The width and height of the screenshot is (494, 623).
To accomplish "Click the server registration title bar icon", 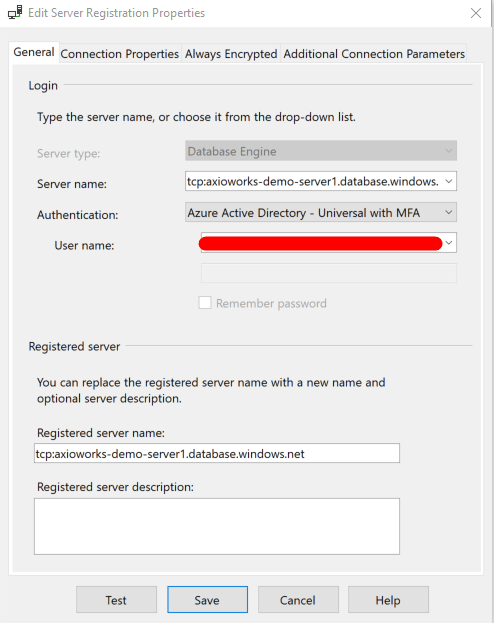I will [15, 13].
